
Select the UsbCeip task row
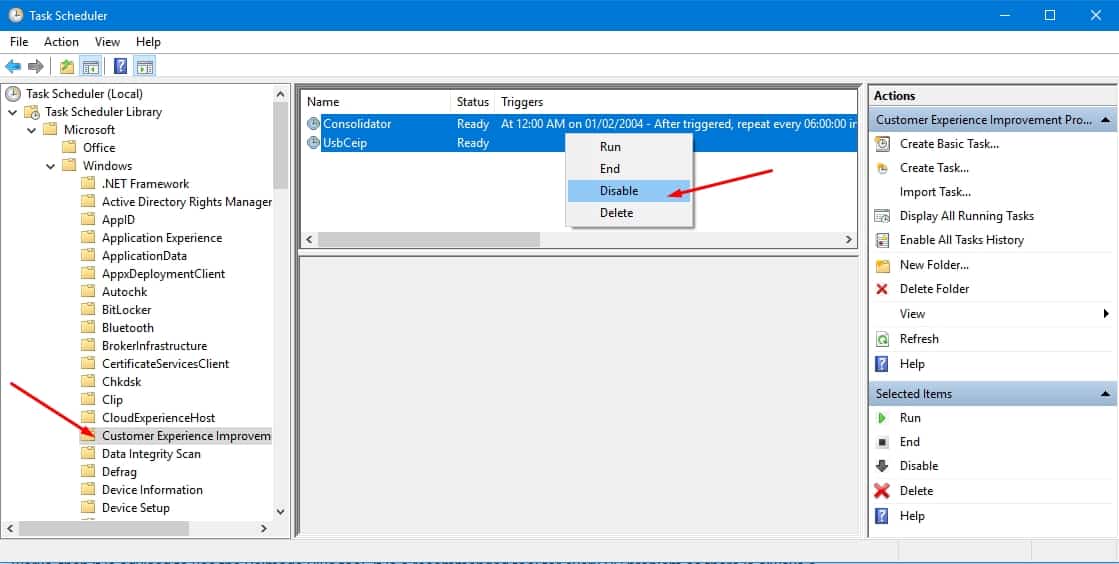(x=579, y=143)
